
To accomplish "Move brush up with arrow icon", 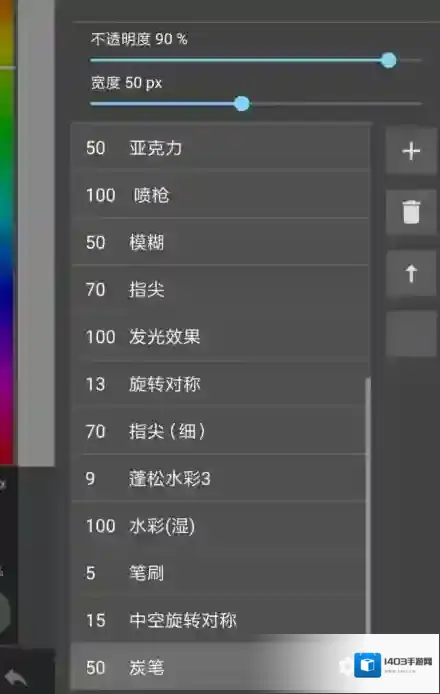I will pos(411,273).
